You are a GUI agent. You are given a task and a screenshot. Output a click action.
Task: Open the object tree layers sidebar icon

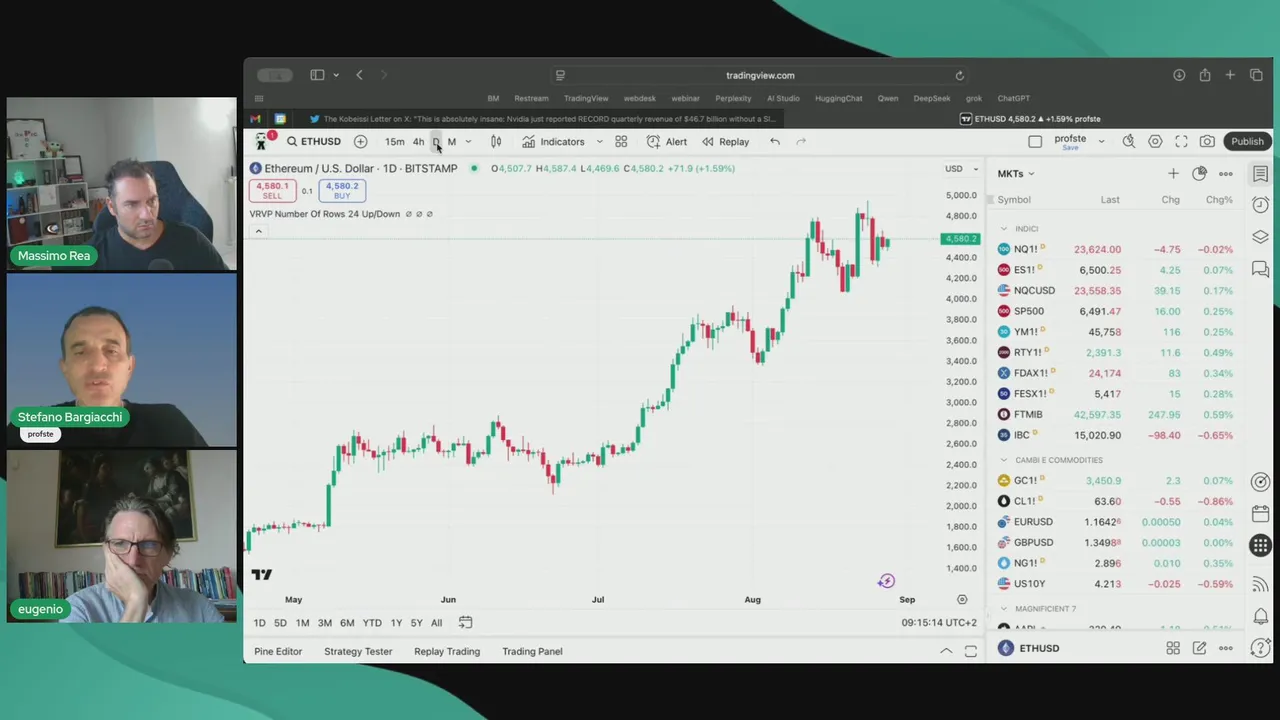(x=1260, y=237)
